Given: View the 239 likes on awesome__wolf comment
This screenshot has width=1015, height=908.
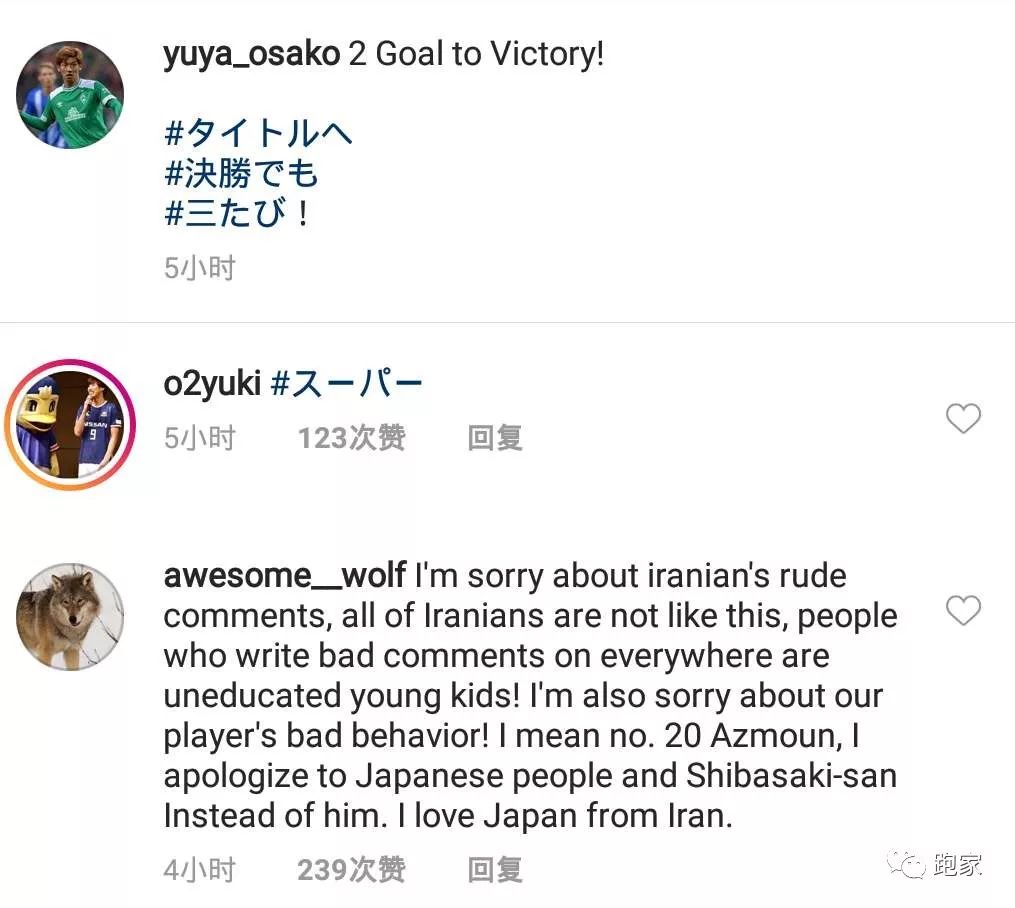Looking at the screenshot, I should tap(351, 870).
